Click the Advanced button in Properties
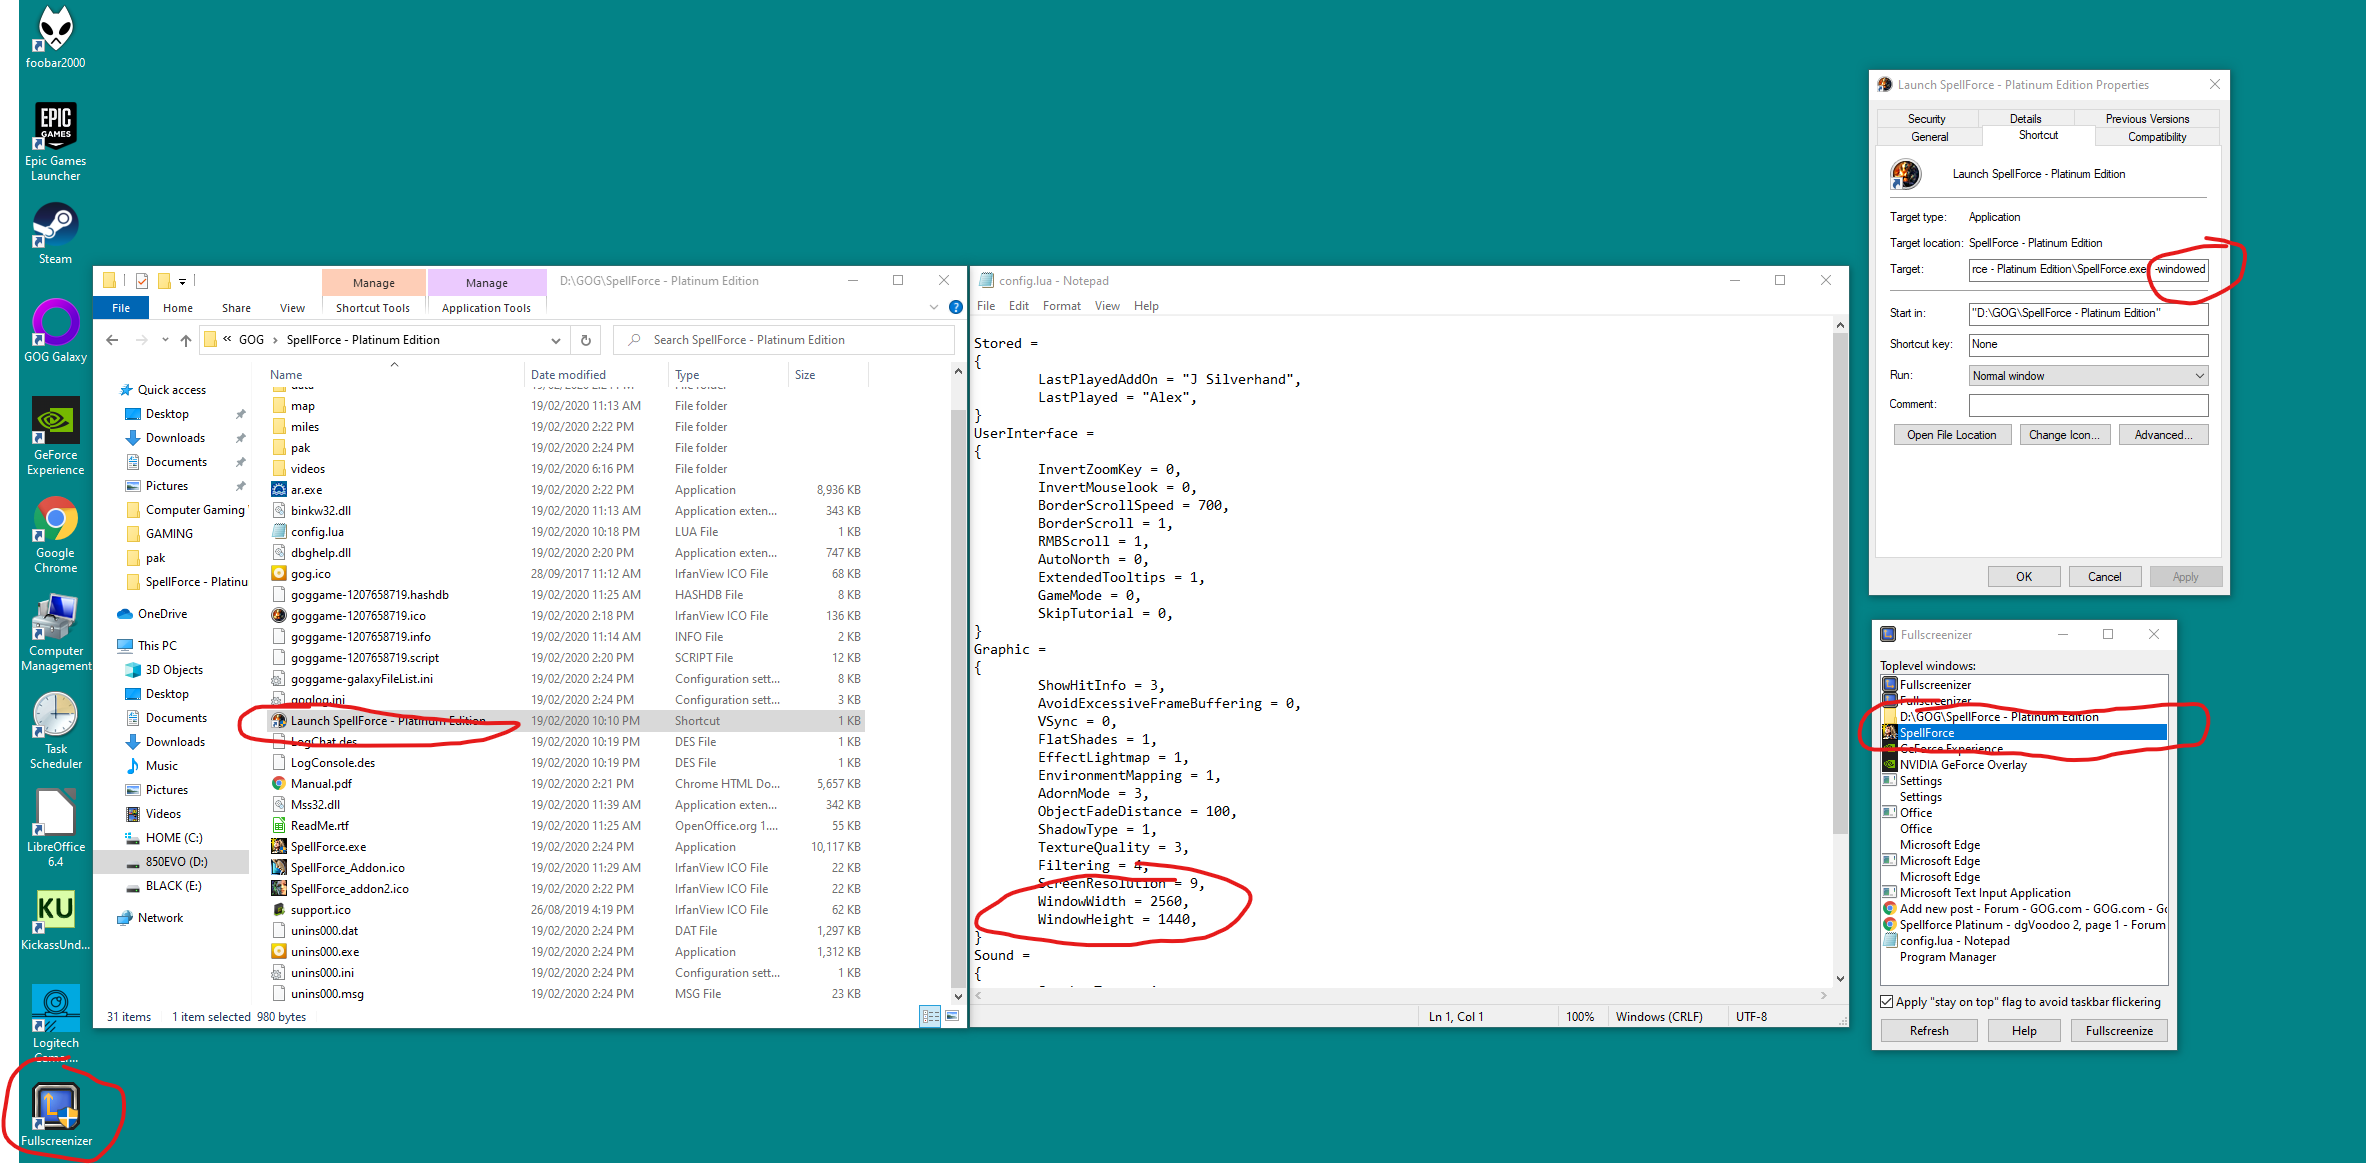Screen dimensions: 2366x1167 [2163, 435]
